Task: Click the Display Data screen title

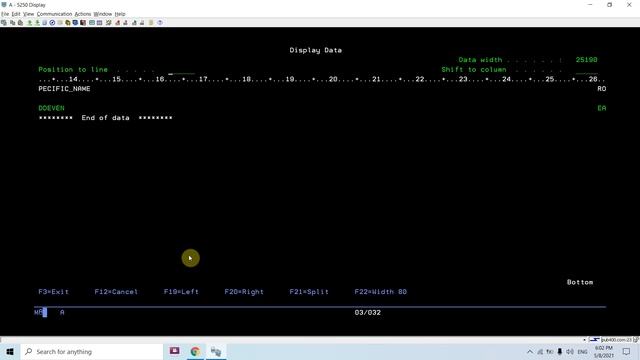Action: 316,50
